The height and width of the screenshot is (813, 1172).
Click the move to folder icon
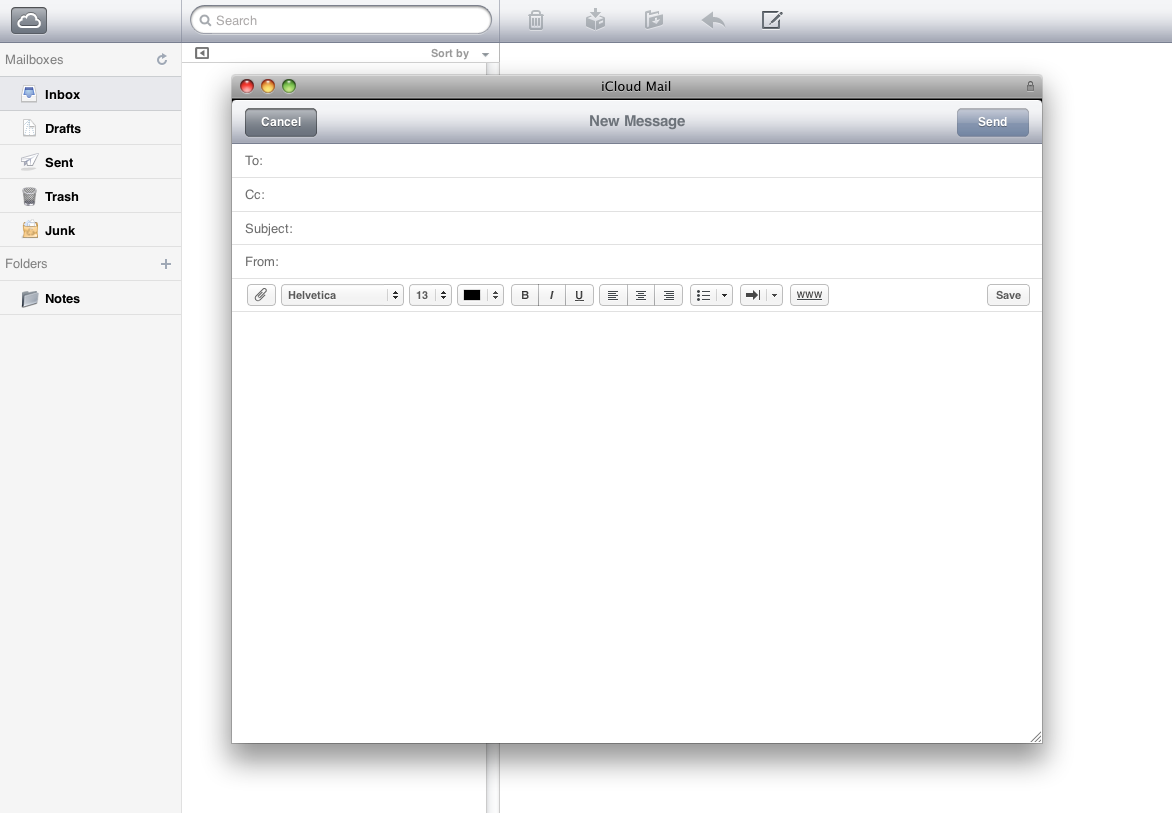pyautogui.click(x=654, y=20)
